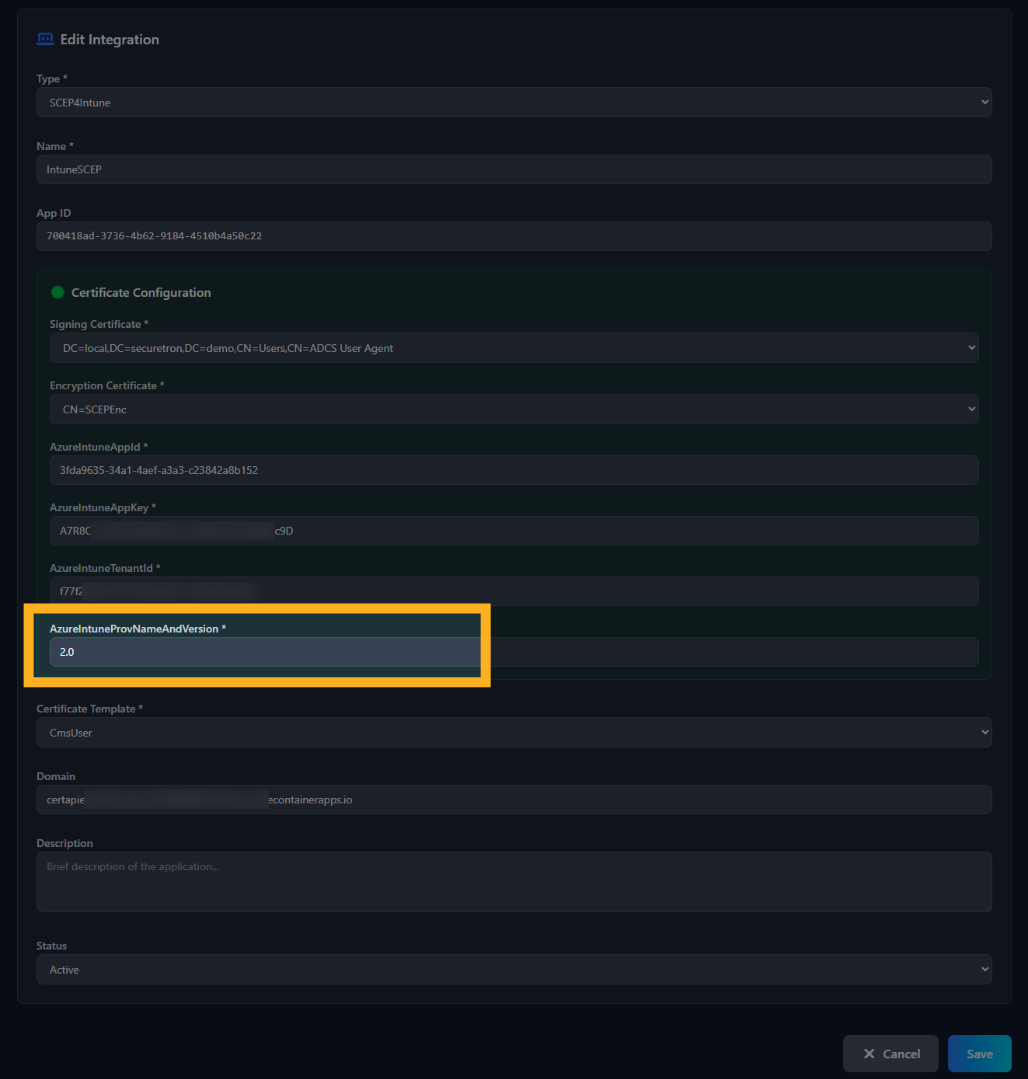Click the chevron on the Status dropdown
Screen dimensions: 1028x1079
[984, 968]
